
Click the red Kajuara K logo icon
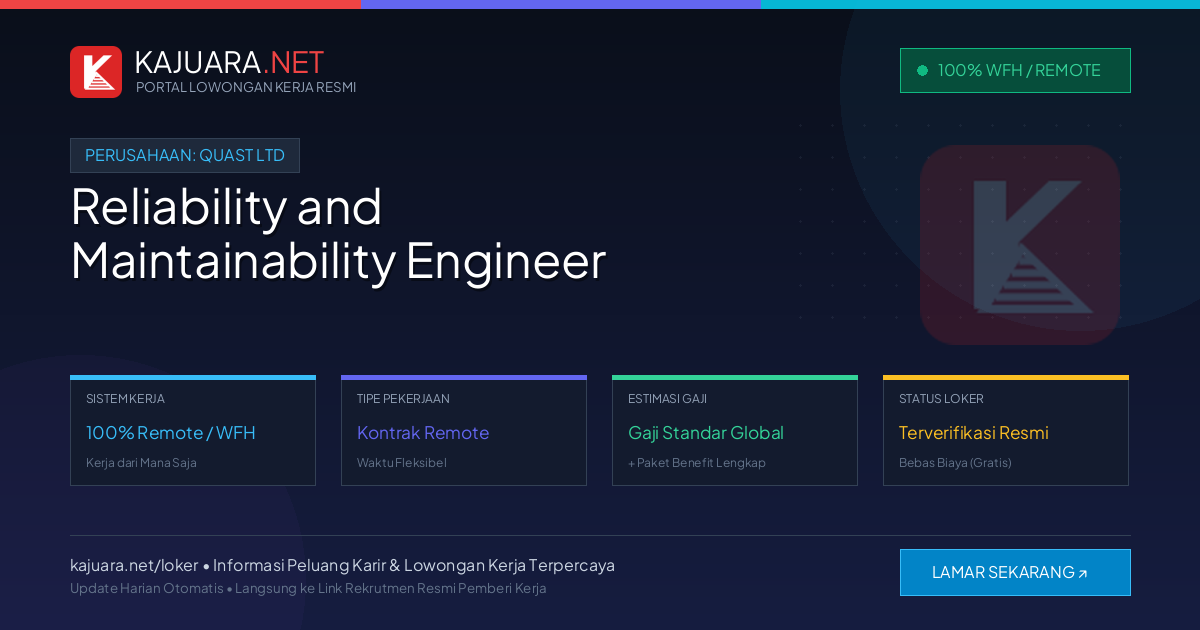click(x=96, y=72)
